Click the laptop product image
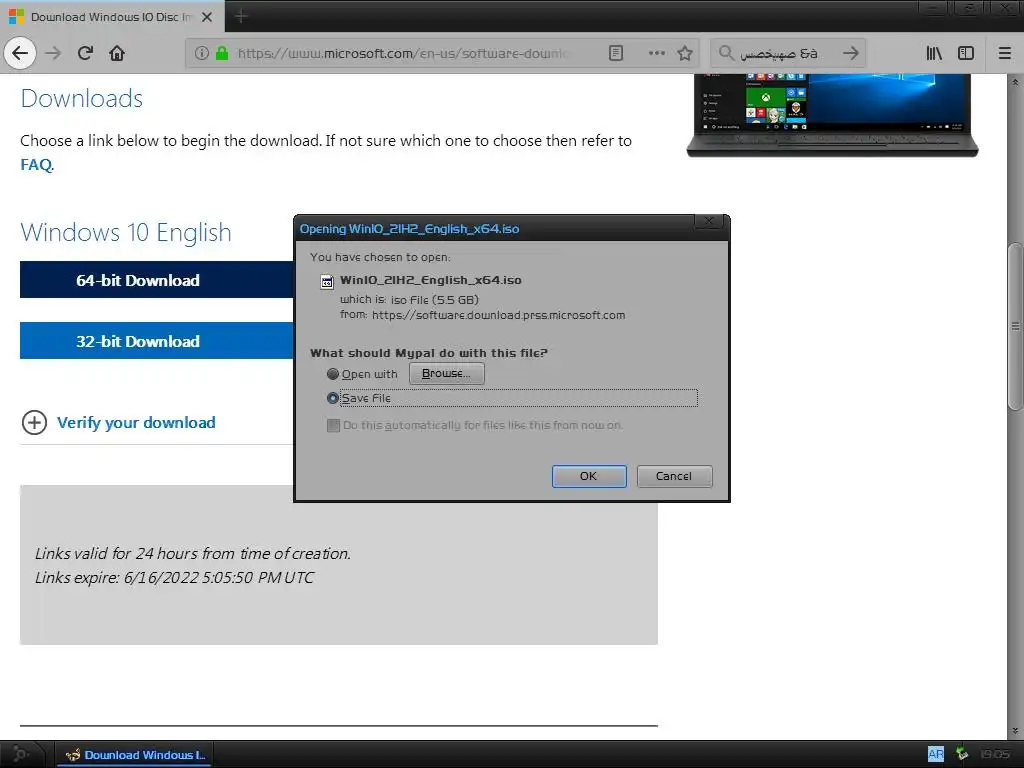This screenshot has width=1024, height=768. click(833, 115)
